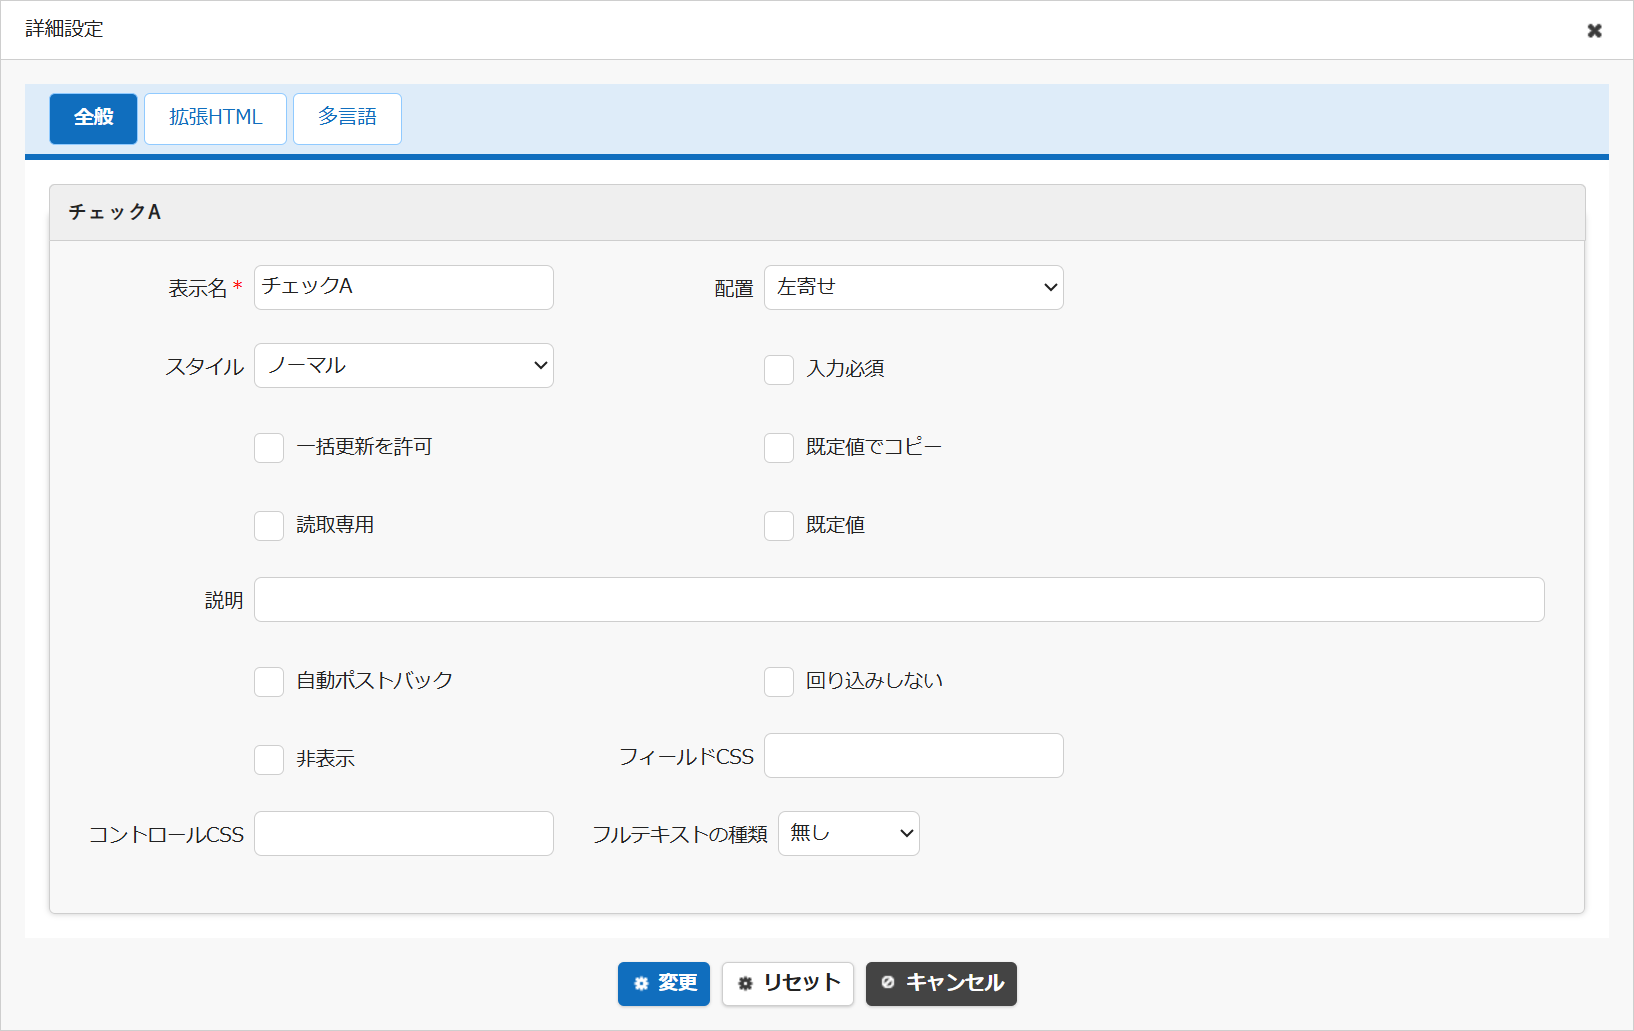Tick the 既定値でコピー checkbox

click(x=779, y=448)
